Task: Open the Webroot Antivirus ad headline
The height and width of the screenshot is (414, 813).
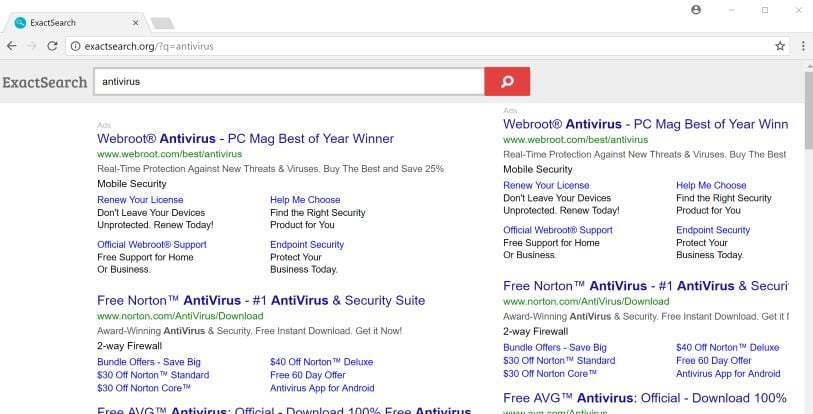Action: click(x=245, y=139)
